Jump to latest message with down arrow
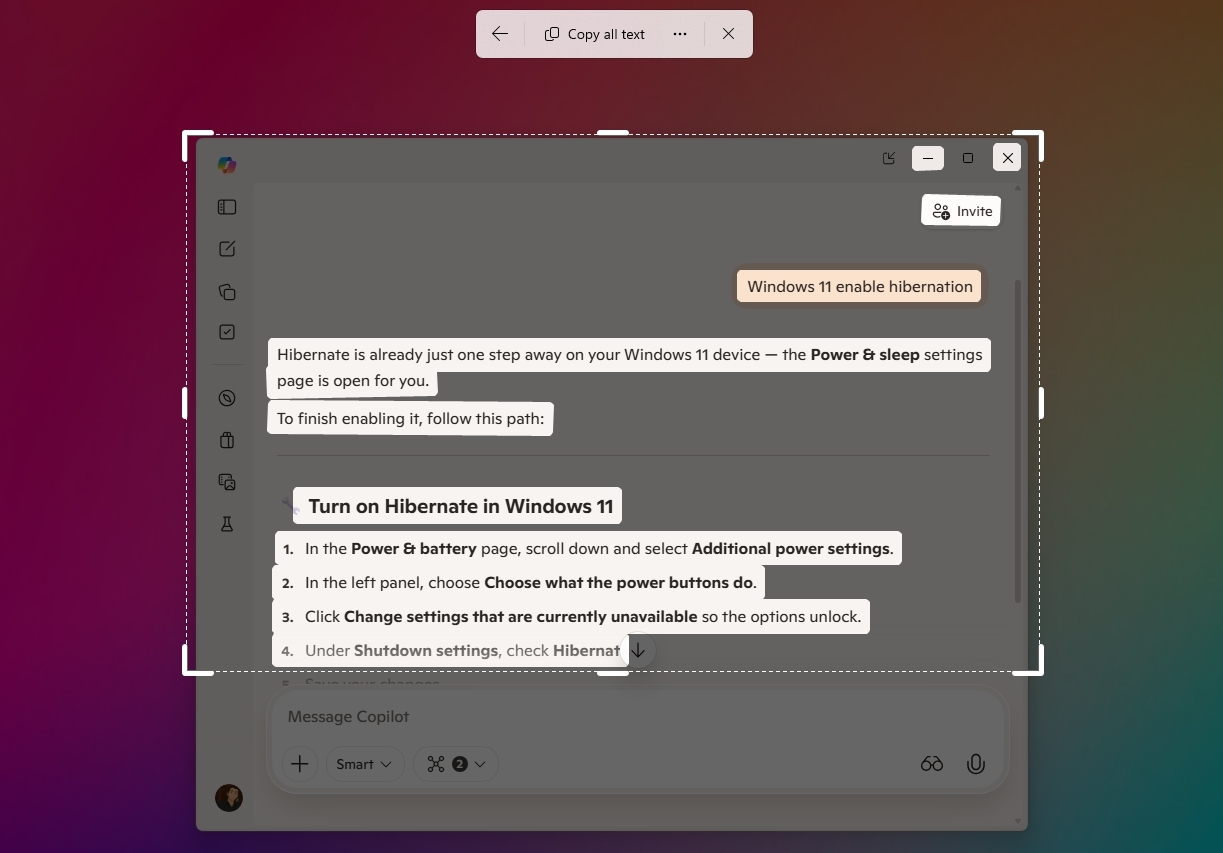1223x853 pixels. click(638, 650)
